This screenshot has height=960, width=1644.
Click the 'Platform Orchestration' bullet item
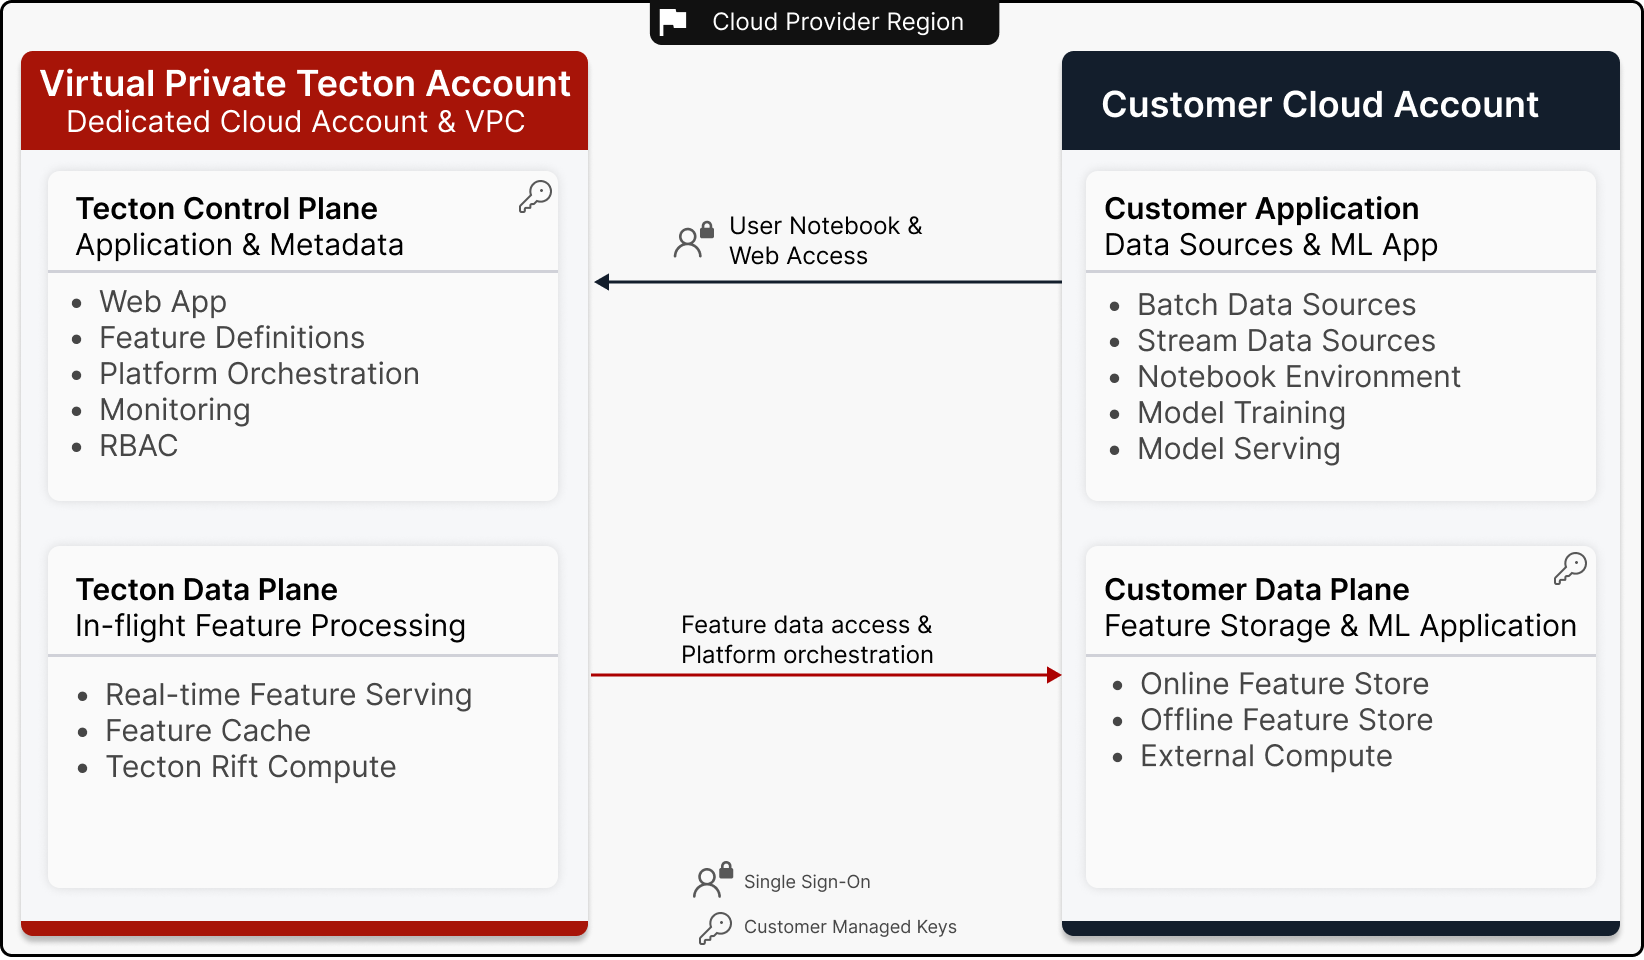259,374
